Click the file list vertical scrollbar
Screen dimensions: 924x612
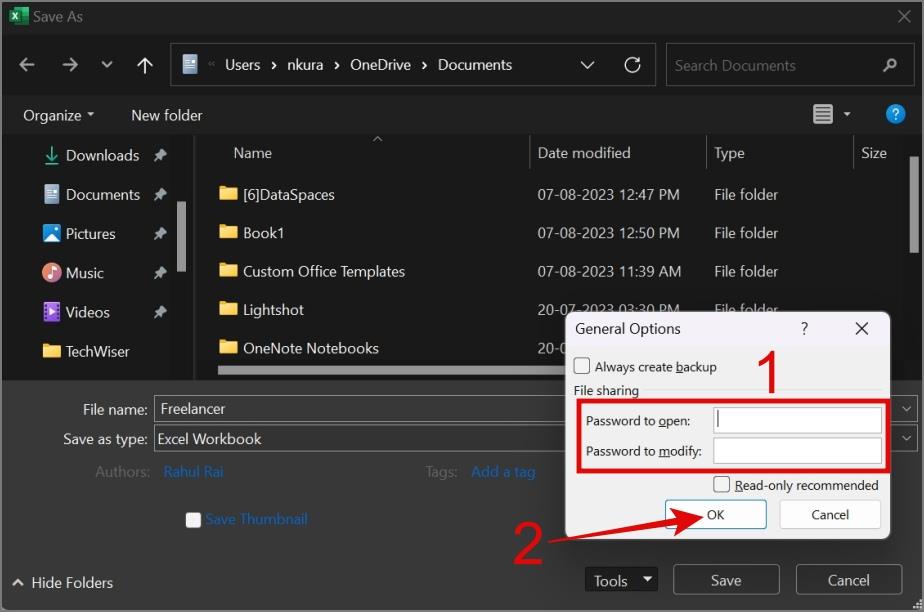coord(913,204)
